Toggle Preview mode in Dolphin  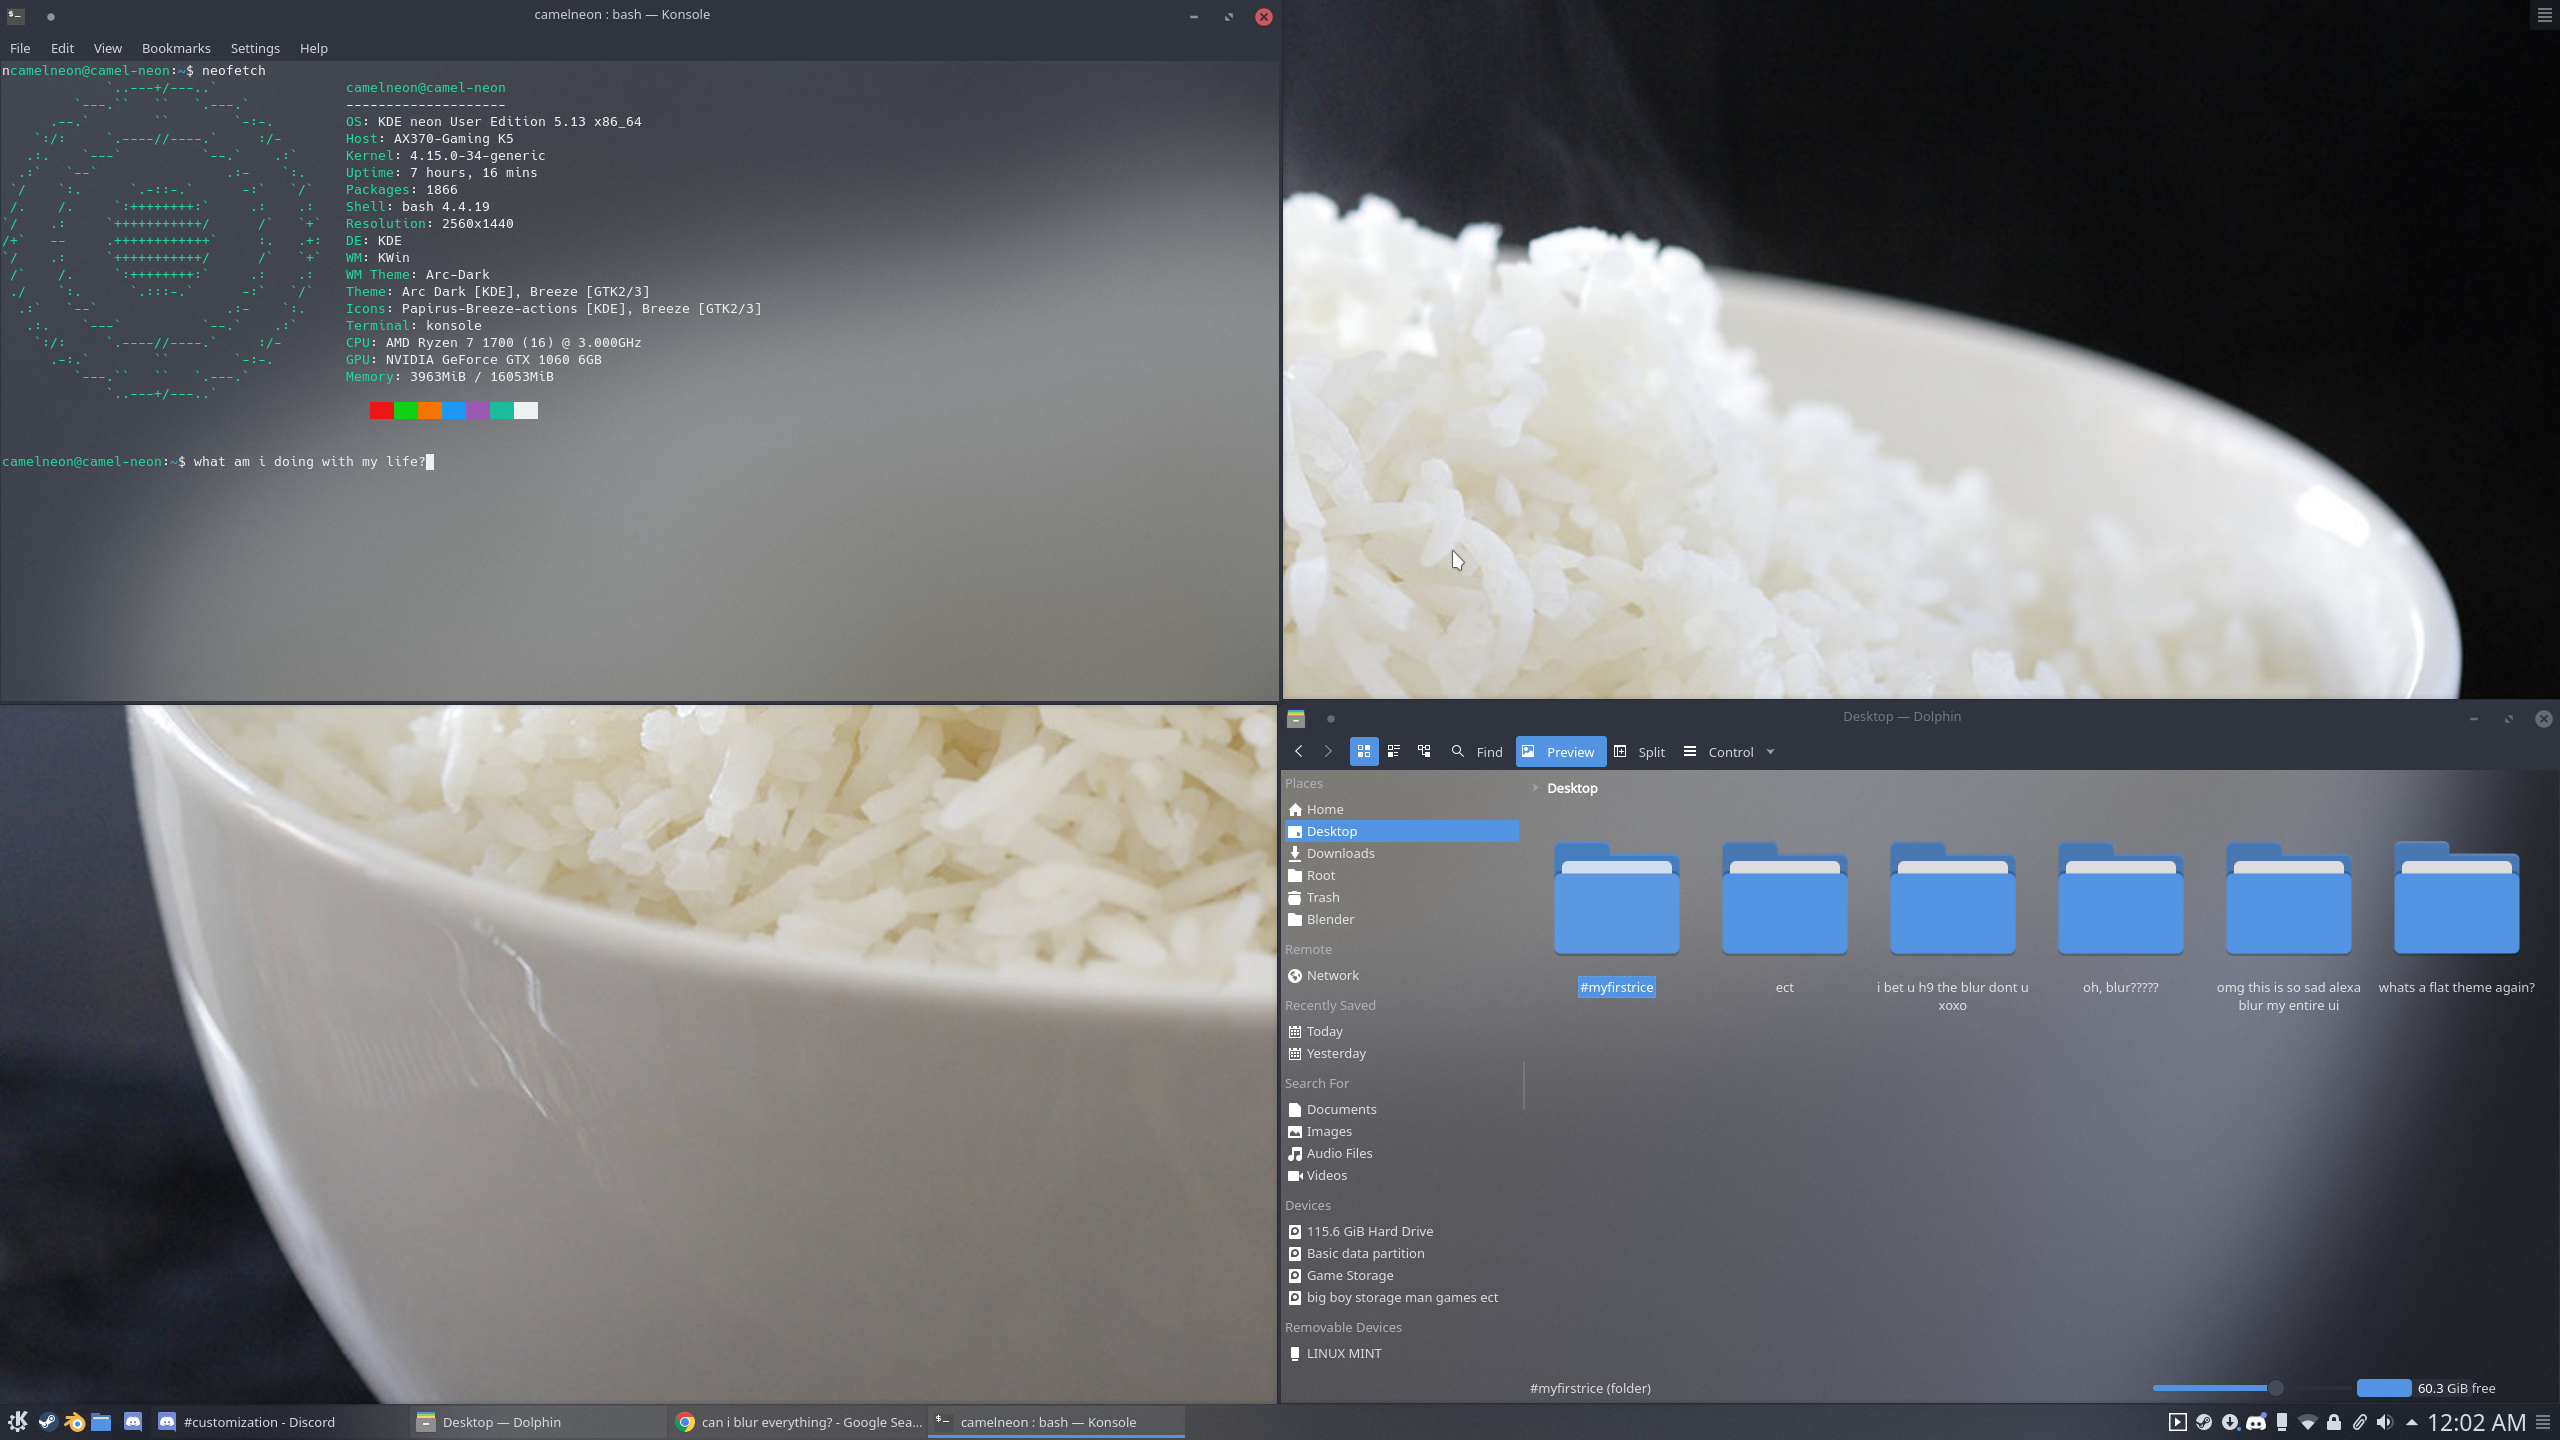(x=1560, y=752)
